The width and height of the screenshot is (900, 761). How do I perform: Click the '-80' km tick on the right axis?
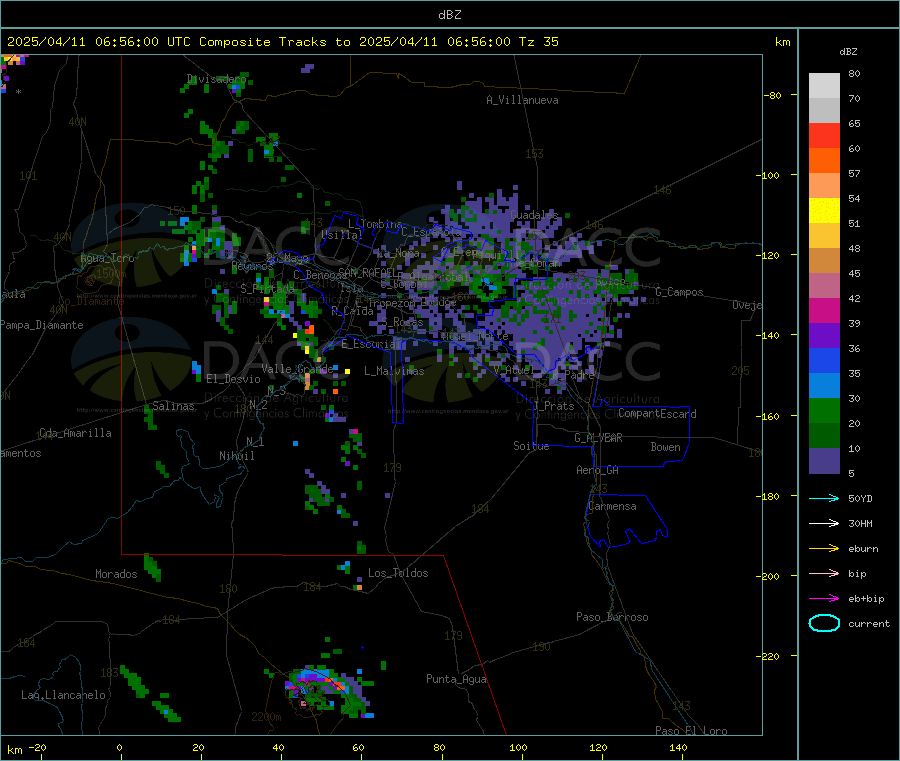click(x=773, y=95)
